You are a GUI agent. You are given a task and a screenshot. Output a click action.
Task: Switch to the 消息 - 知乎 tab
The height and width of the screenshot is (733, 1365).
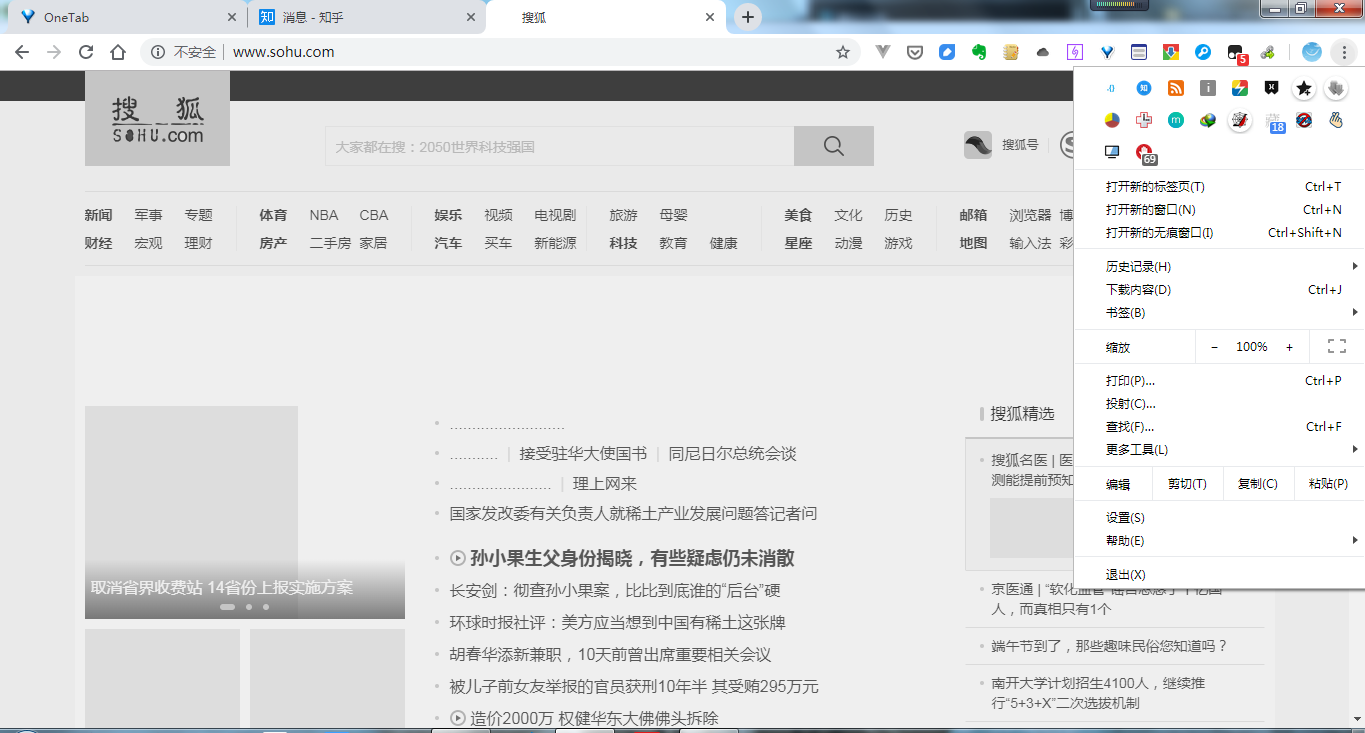click(366, 17)
